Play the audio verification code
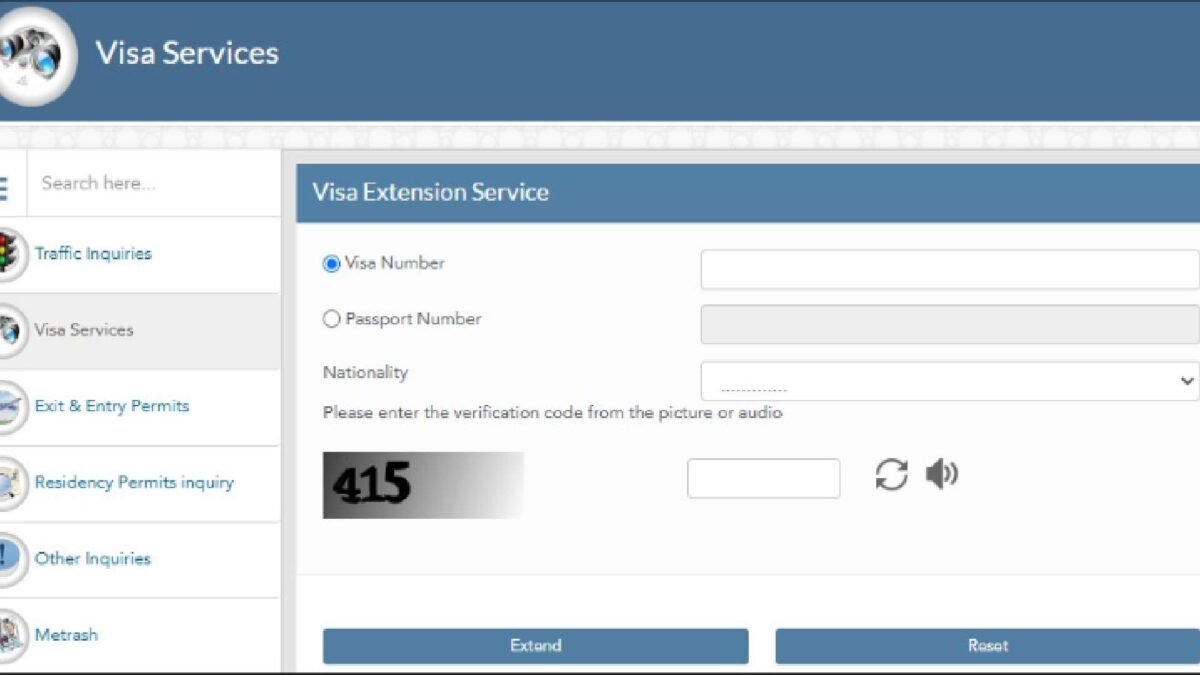 pos(942,474)
